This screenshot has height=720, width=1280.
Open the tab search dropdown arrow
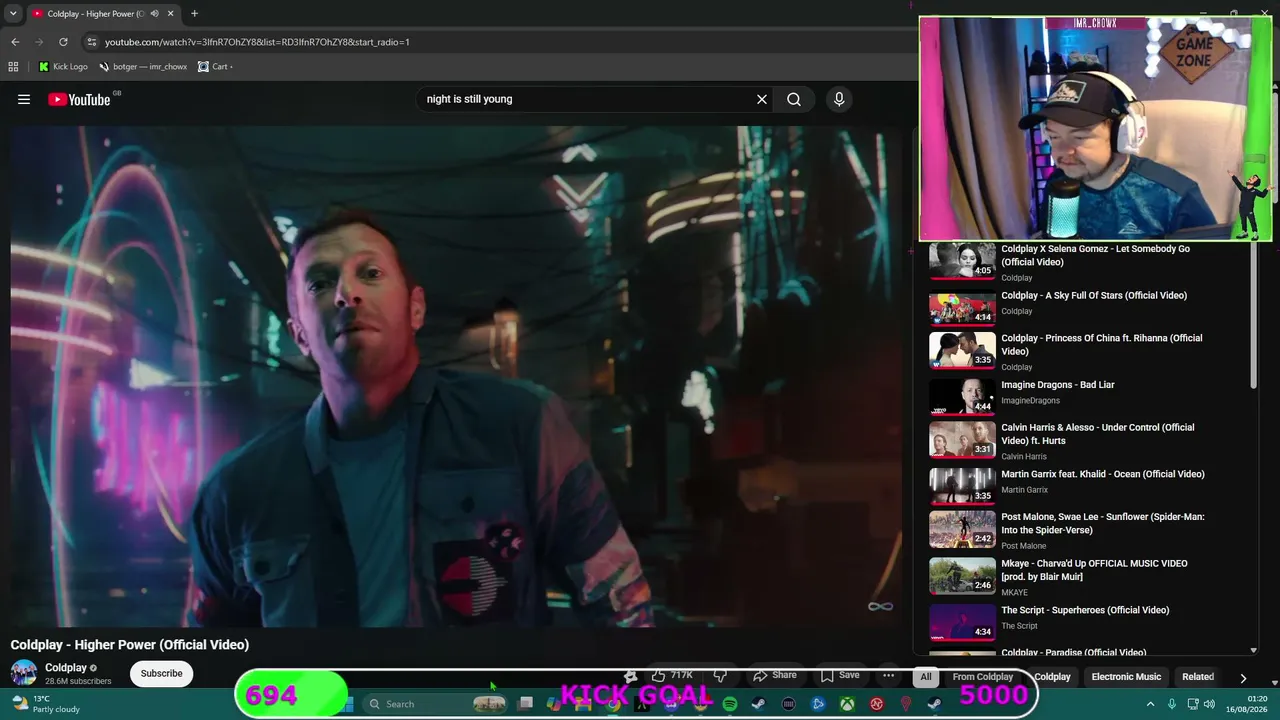13,14
